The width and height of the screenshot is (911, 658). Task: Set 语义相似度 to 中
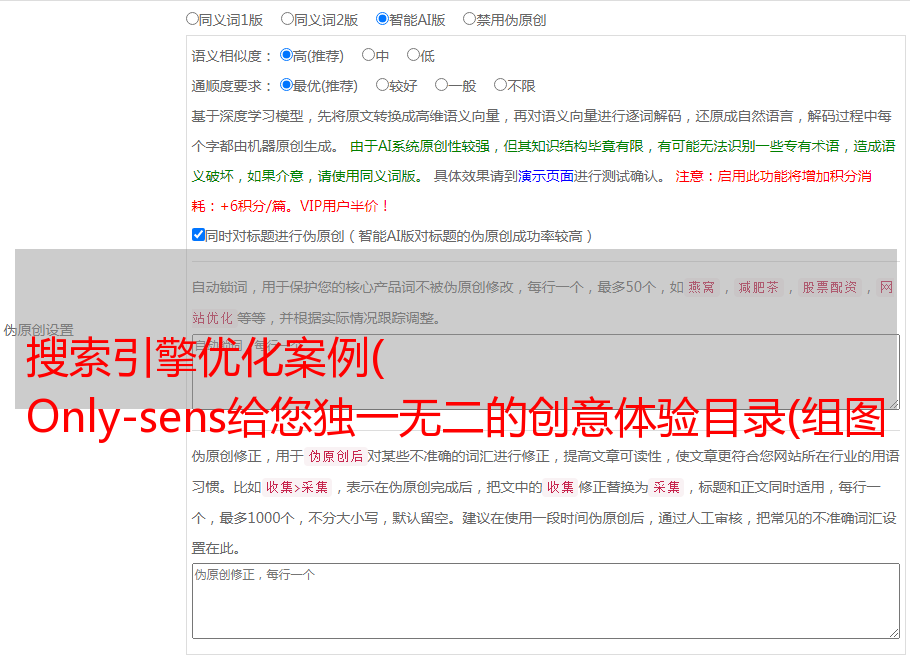click(x=368, y=55)
